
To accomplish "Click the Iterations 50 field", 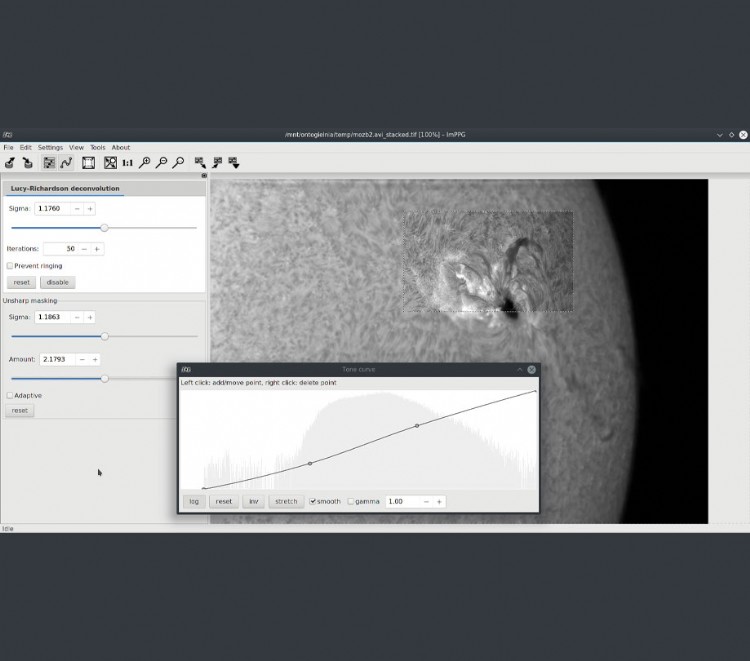I will pyautogui.click(x=60, y=249).
